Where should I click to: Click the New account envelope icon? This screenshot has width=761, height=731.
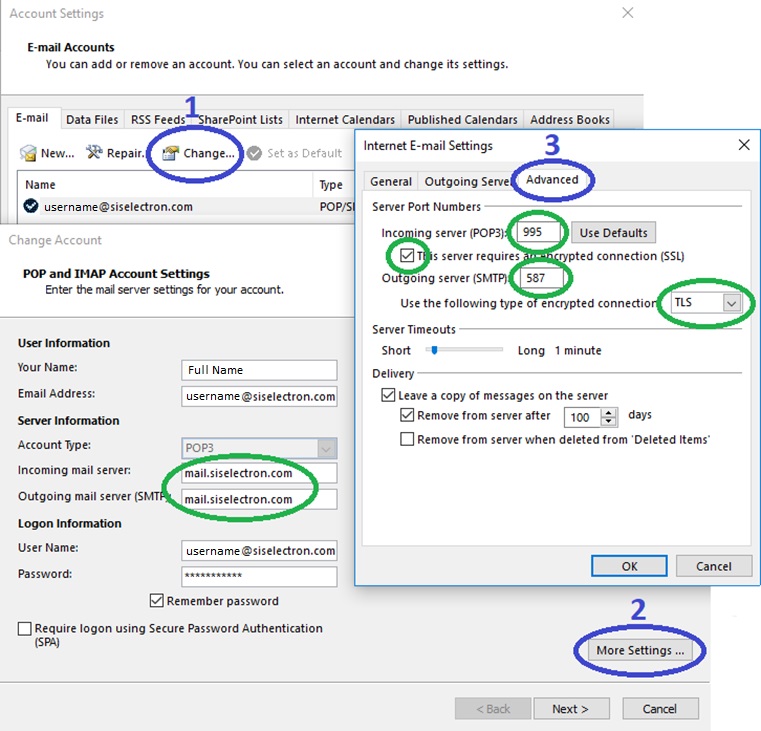click(x=28, y=153)
